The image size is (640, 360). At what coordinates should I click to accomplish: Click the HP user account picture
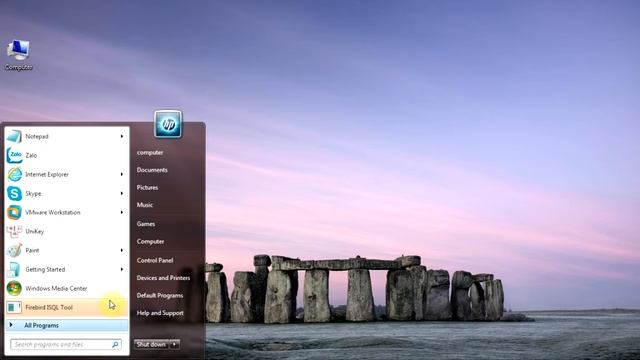point(168,124)
